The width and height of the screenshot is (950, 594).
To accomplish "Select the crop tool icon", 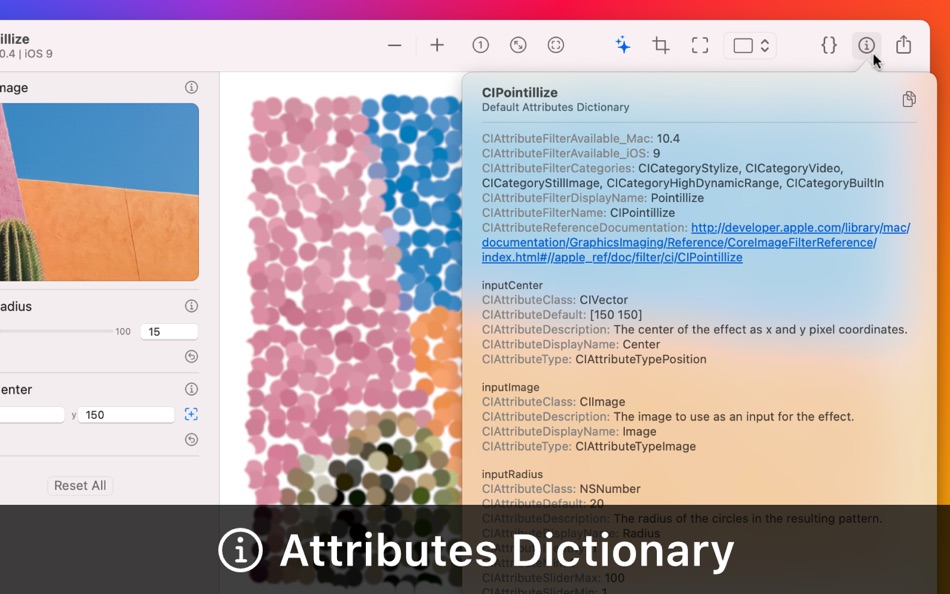I will [661, 45].
